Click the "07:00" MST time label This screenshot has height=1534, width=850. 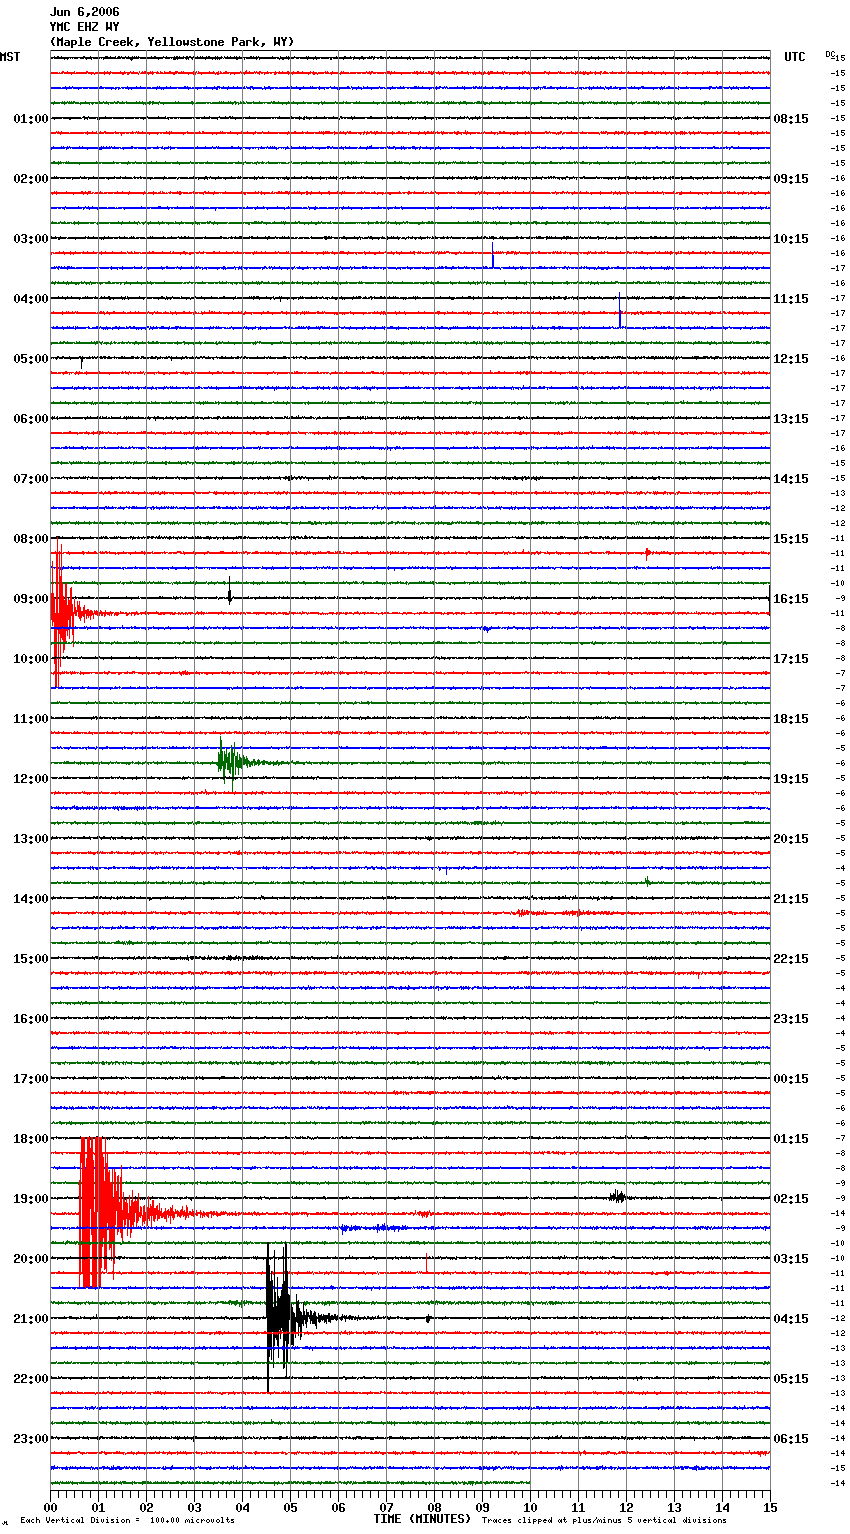31,479
